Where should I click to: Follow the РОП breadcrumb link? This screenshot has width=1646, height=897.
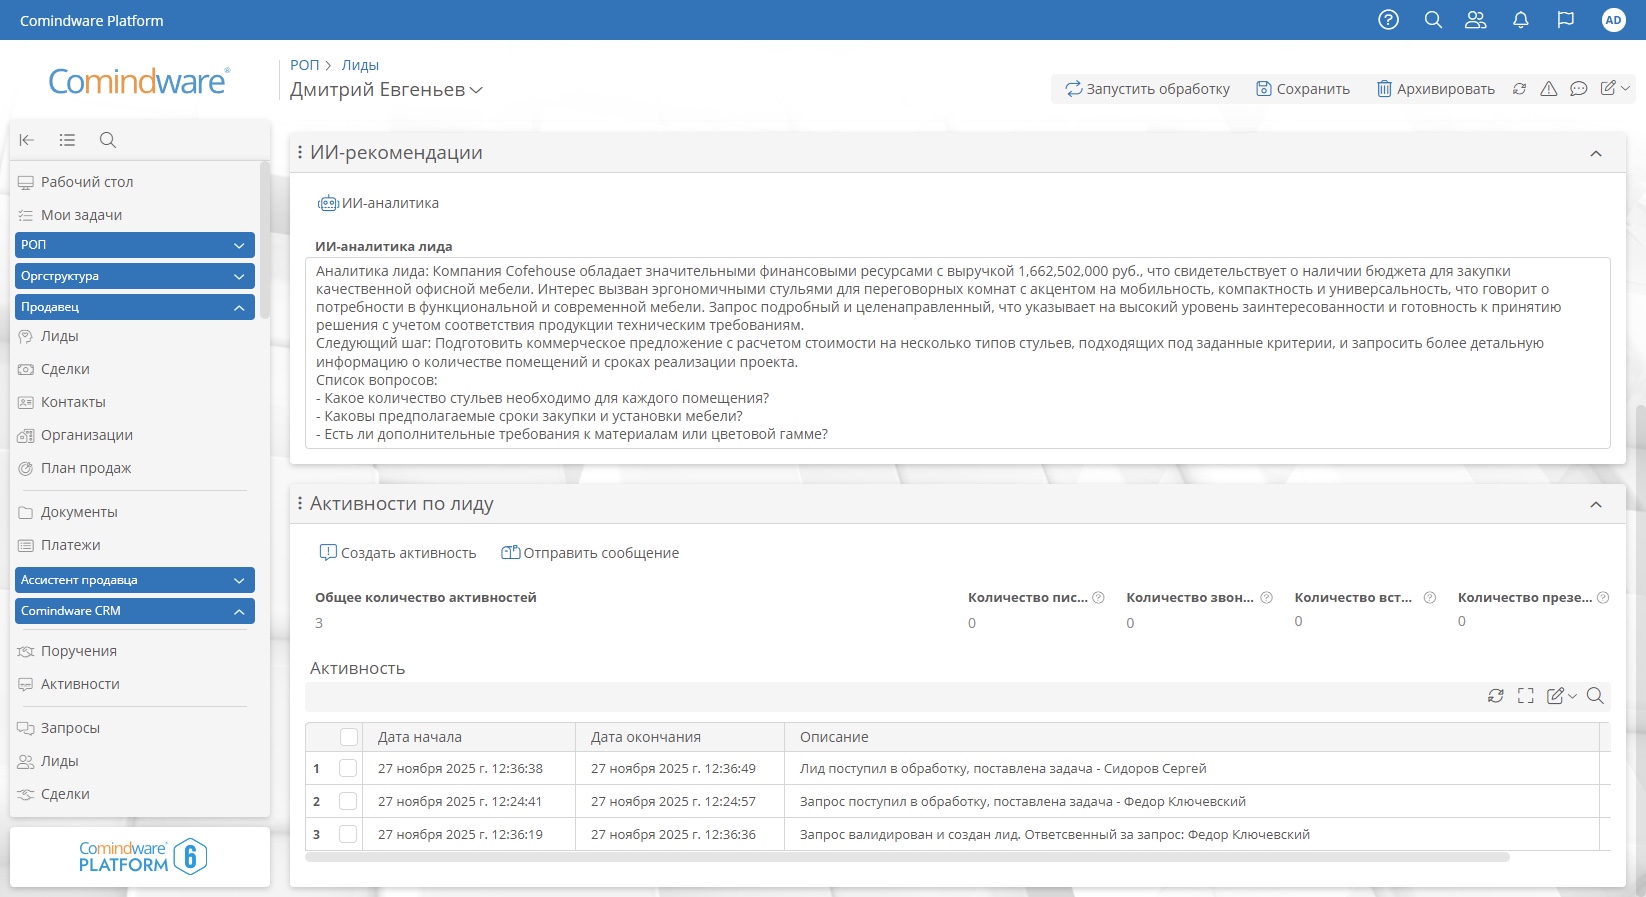point(304,65)
